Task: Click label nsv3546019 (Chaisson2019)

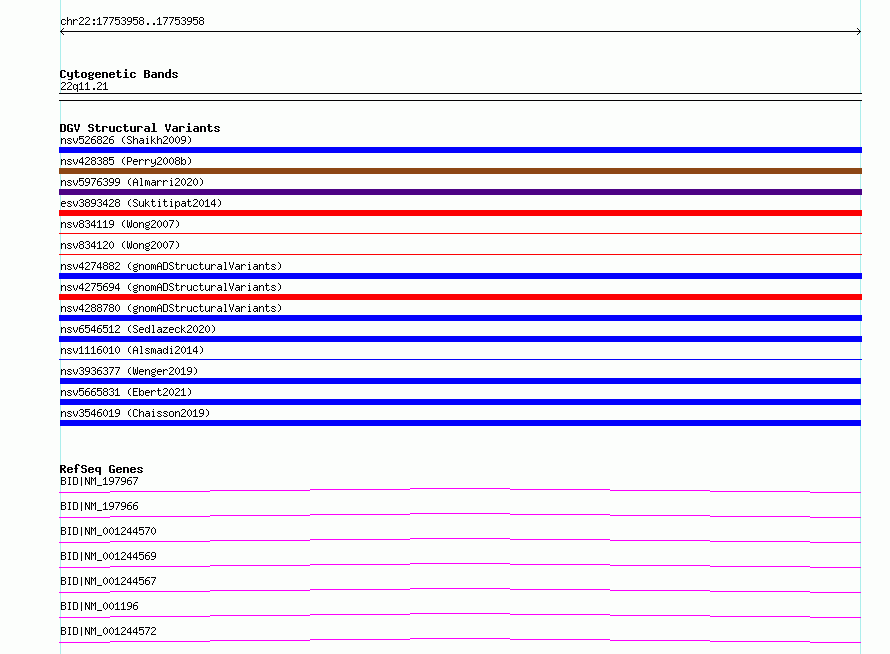Action: point(135,413)
